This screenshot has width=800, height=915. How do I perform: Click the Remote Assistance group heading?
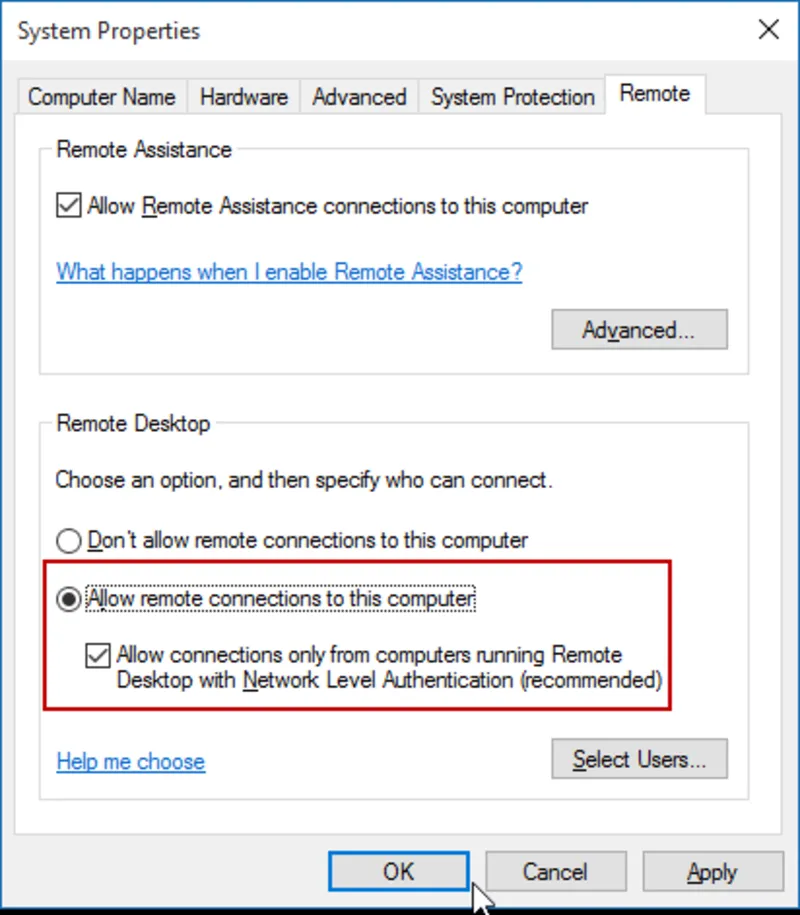tap(142, 150)
